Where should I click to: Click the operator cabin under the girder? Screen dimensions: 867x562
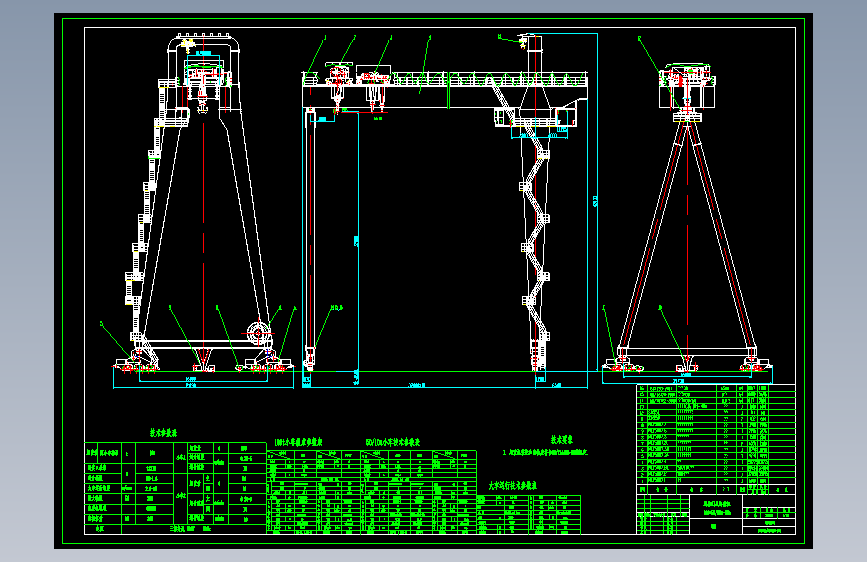504,117
